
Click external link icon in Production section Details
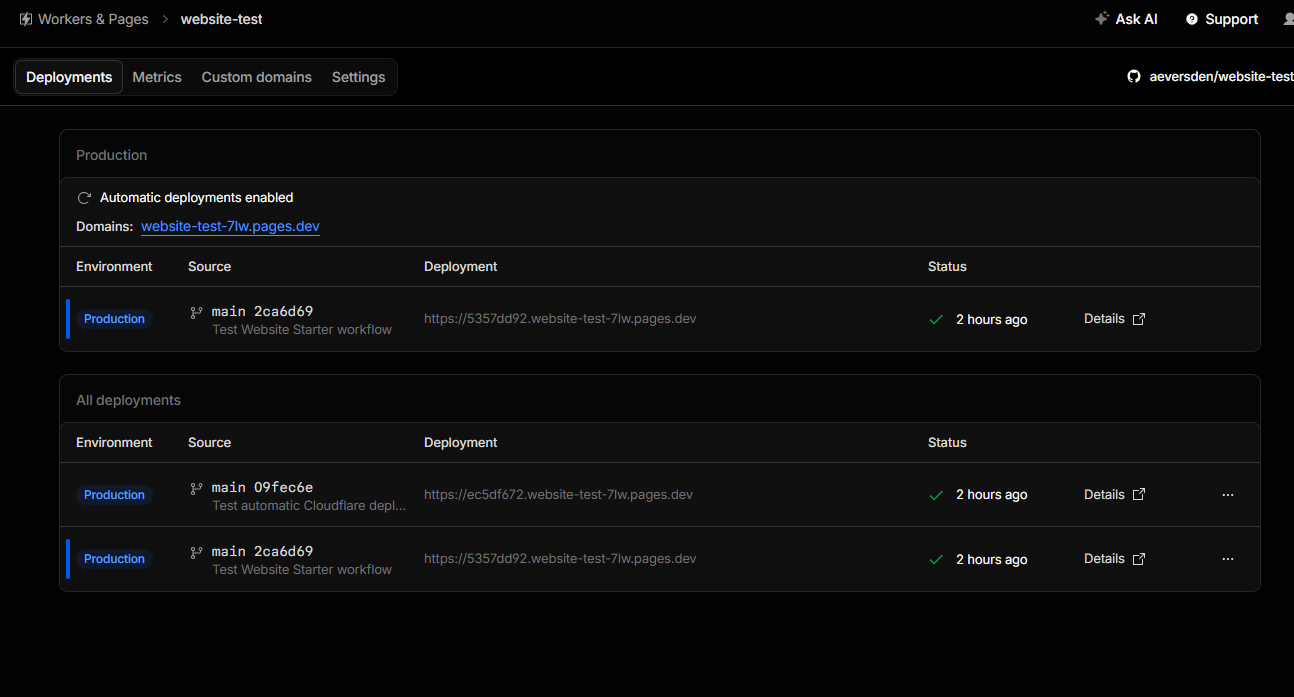click(1139, 319)
